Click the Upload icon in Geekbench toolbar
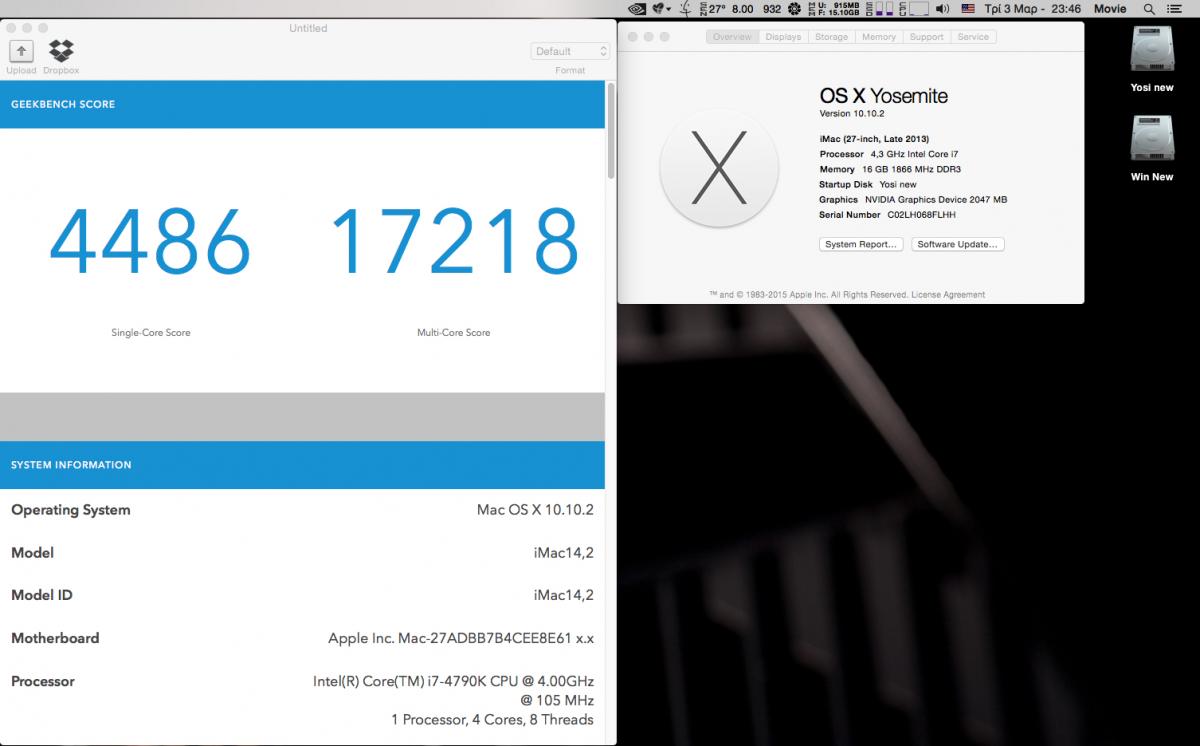This screenshot has width=1200, height=746. 21,51
